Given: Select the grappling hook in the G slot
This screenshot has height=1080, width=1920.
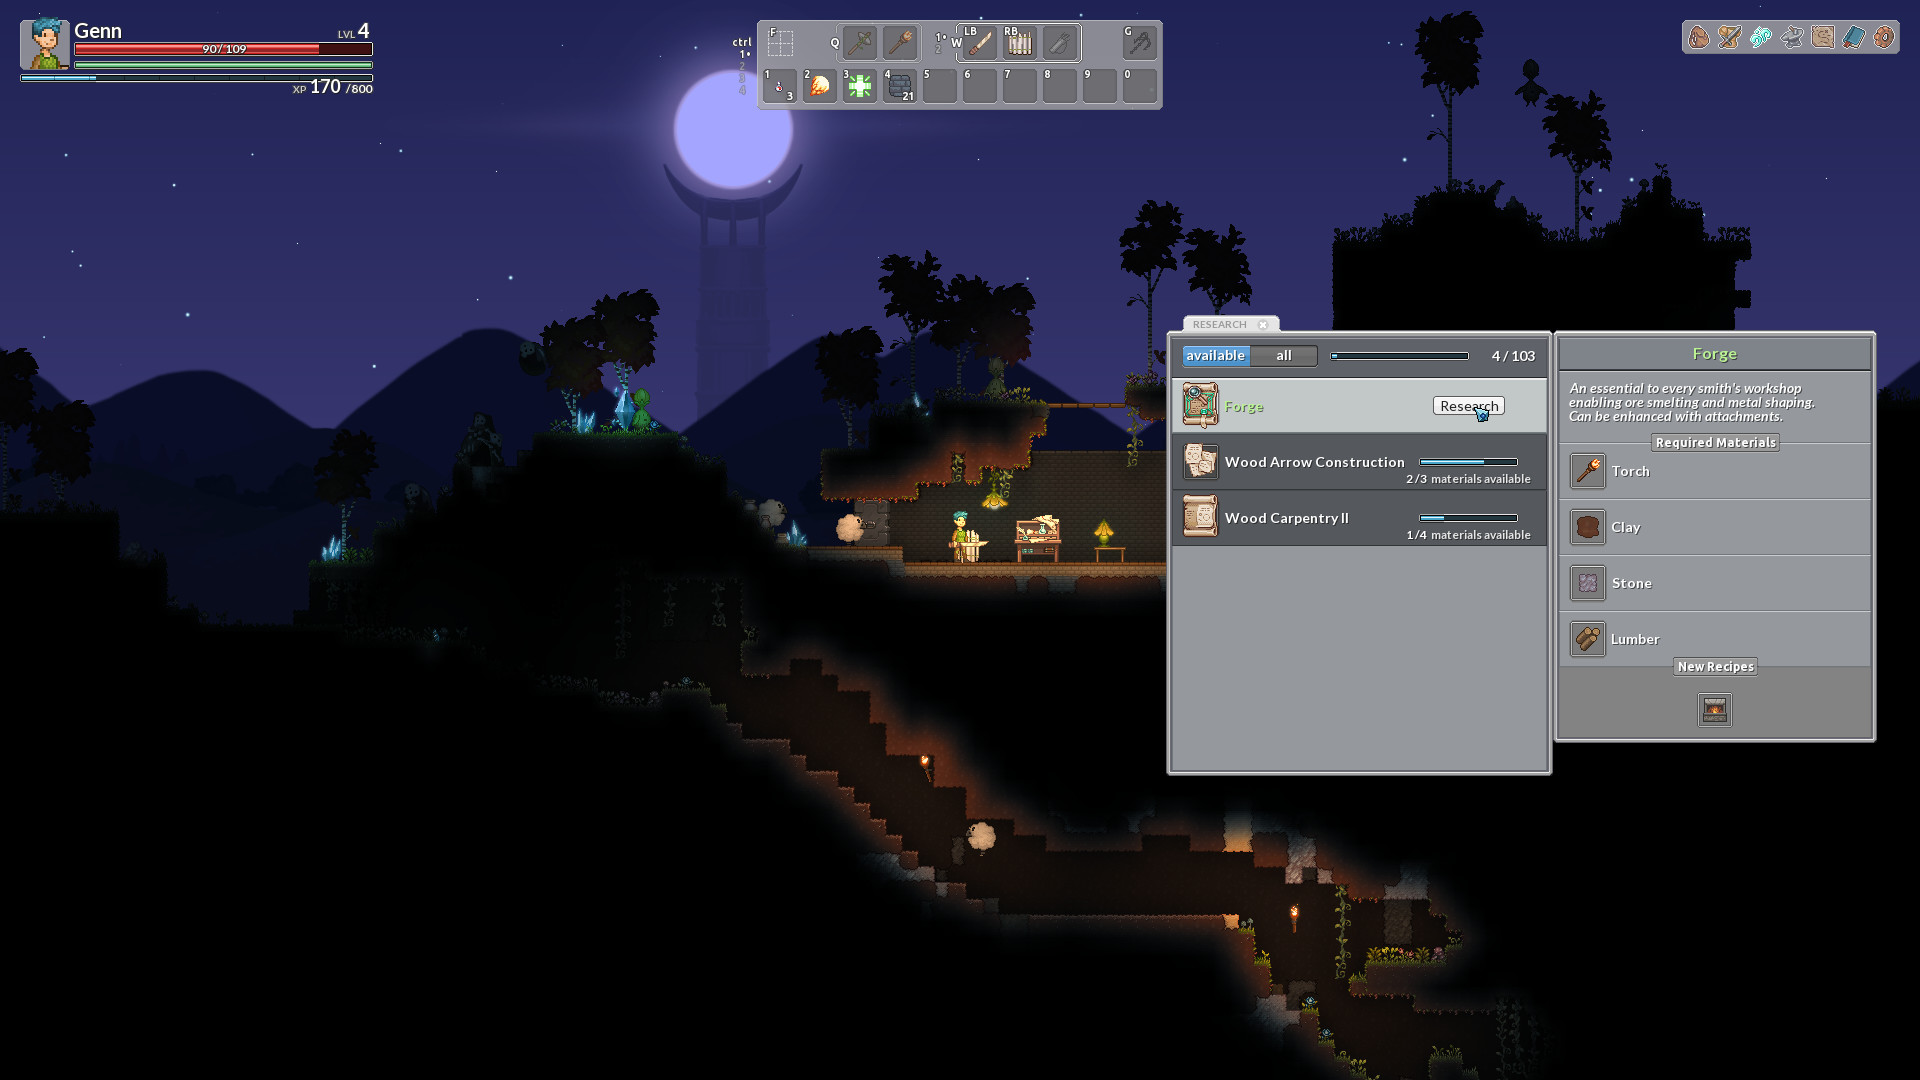Looking at the screenshot, I should pos(1140,43).
